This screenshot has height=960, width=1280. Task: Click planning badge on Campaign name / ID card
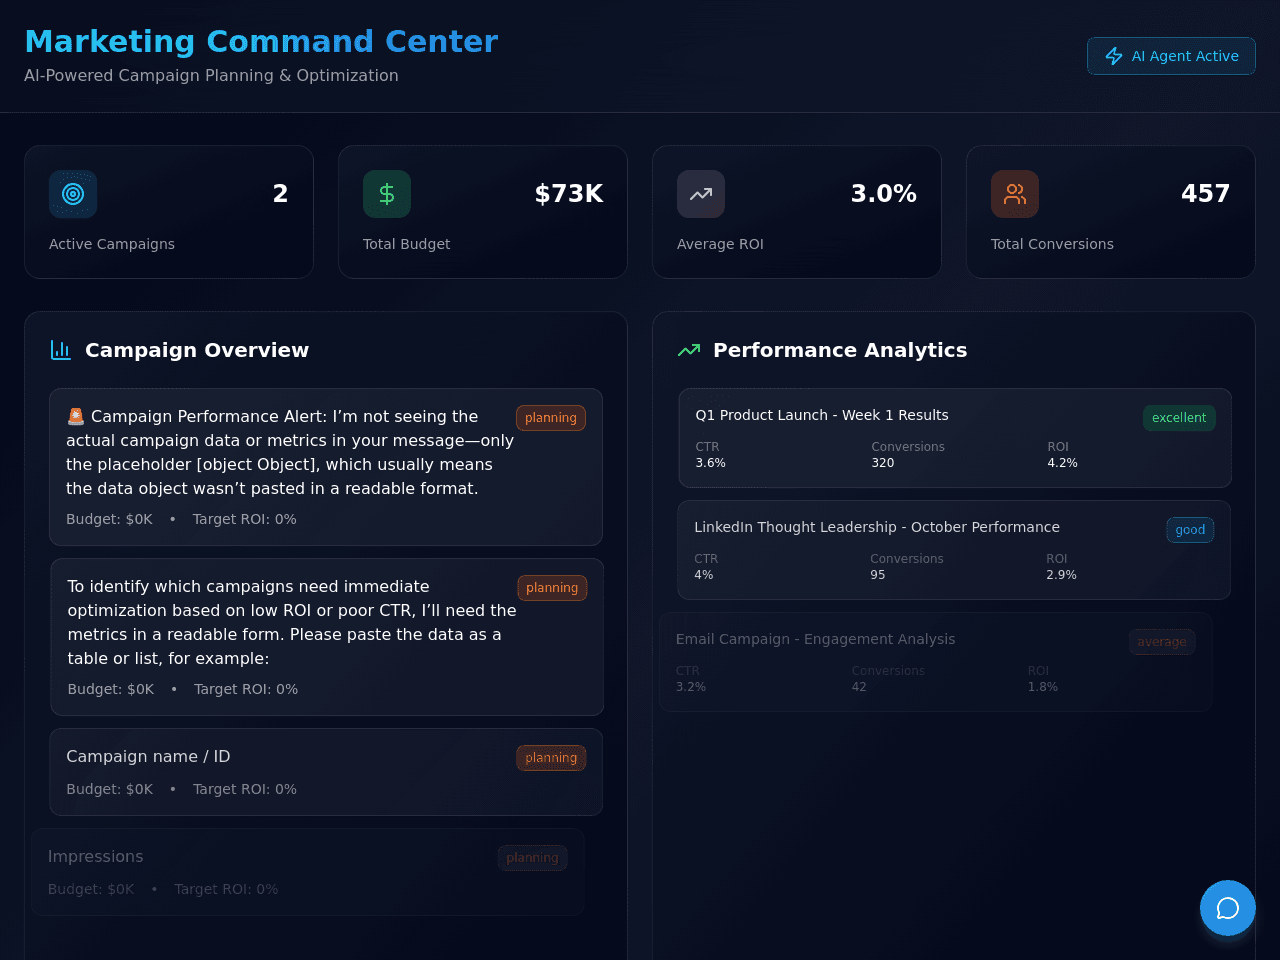(551, 758)
